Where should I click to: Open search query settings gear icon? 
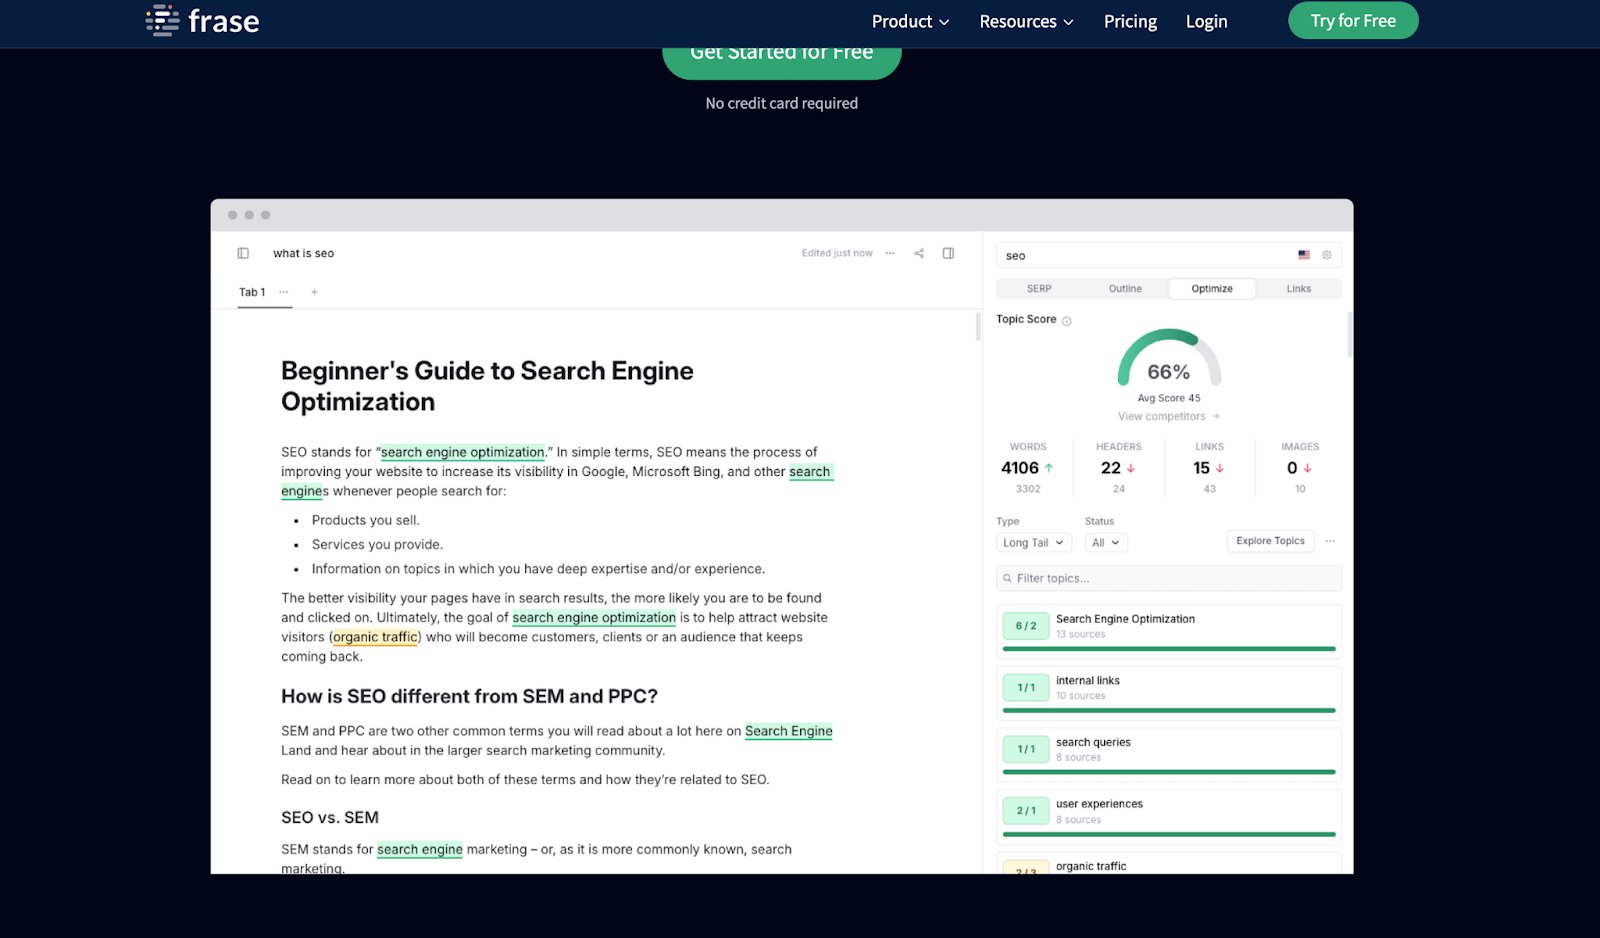(1327, 255)
